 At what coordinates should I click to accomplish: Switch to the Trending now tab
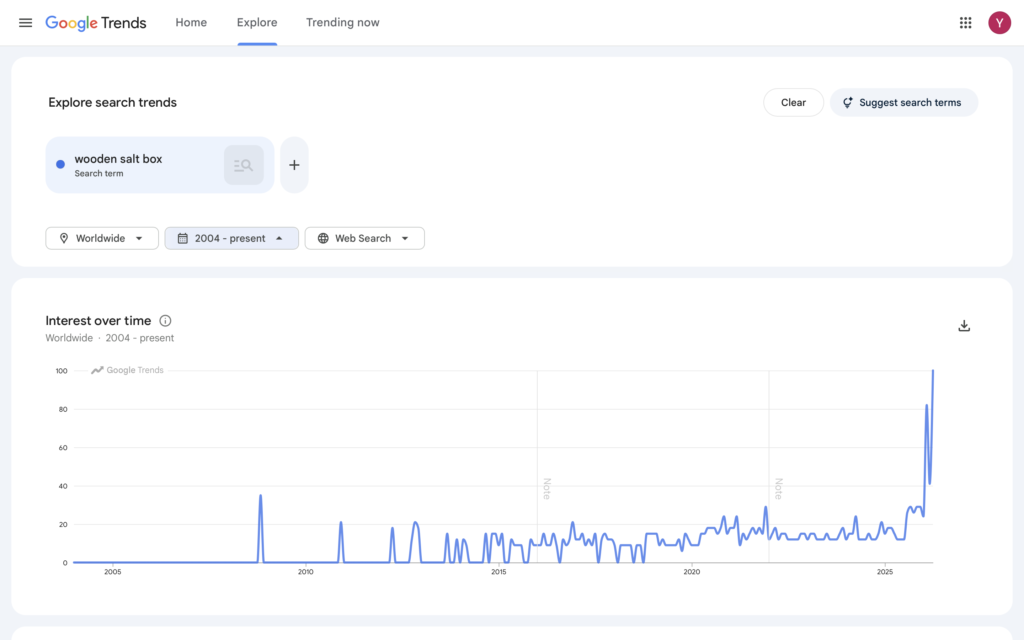click(x=342, y=23)
